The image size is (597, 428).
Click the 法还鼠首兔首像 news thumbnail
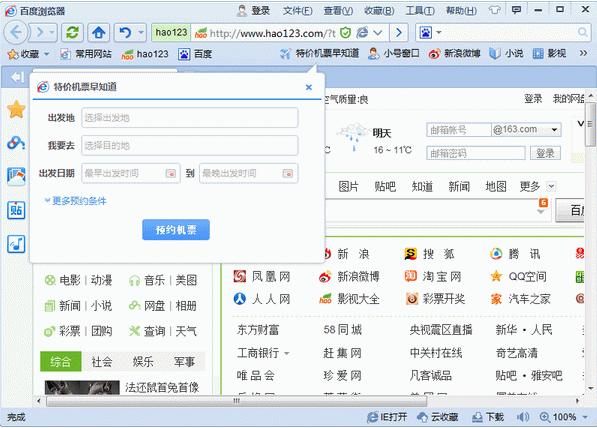pyautogui.click(x=82, y=387)
